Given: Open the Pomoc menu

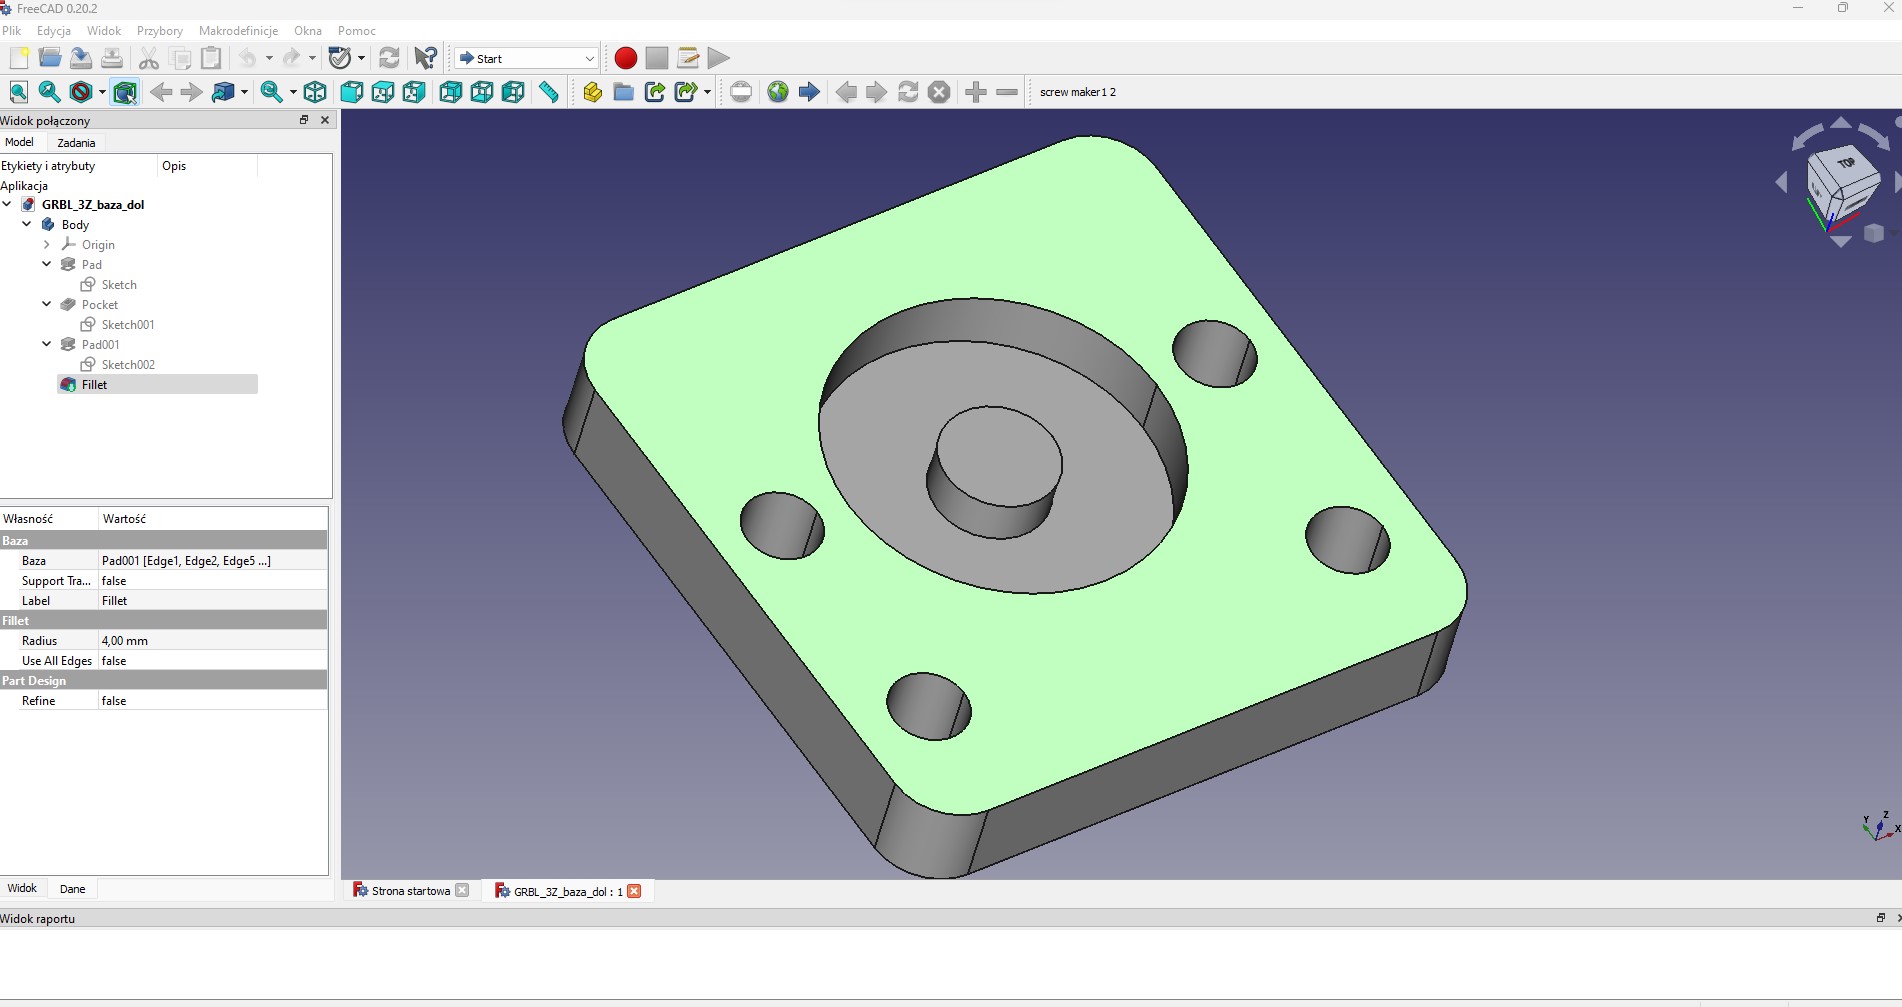Looking at the screenshot, I should [357, 31].
